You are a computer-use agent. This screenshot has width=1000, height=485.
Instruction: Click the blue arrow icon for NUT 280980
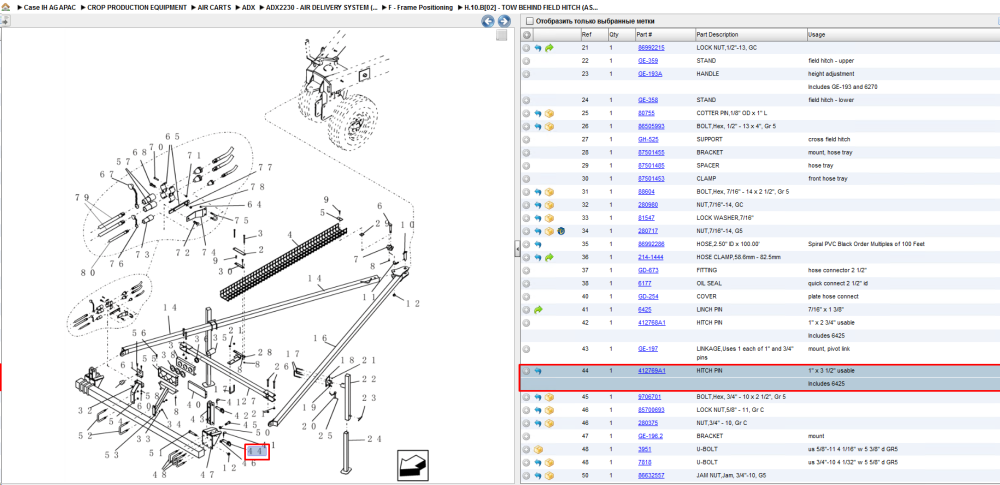click(x=538, y=205)
